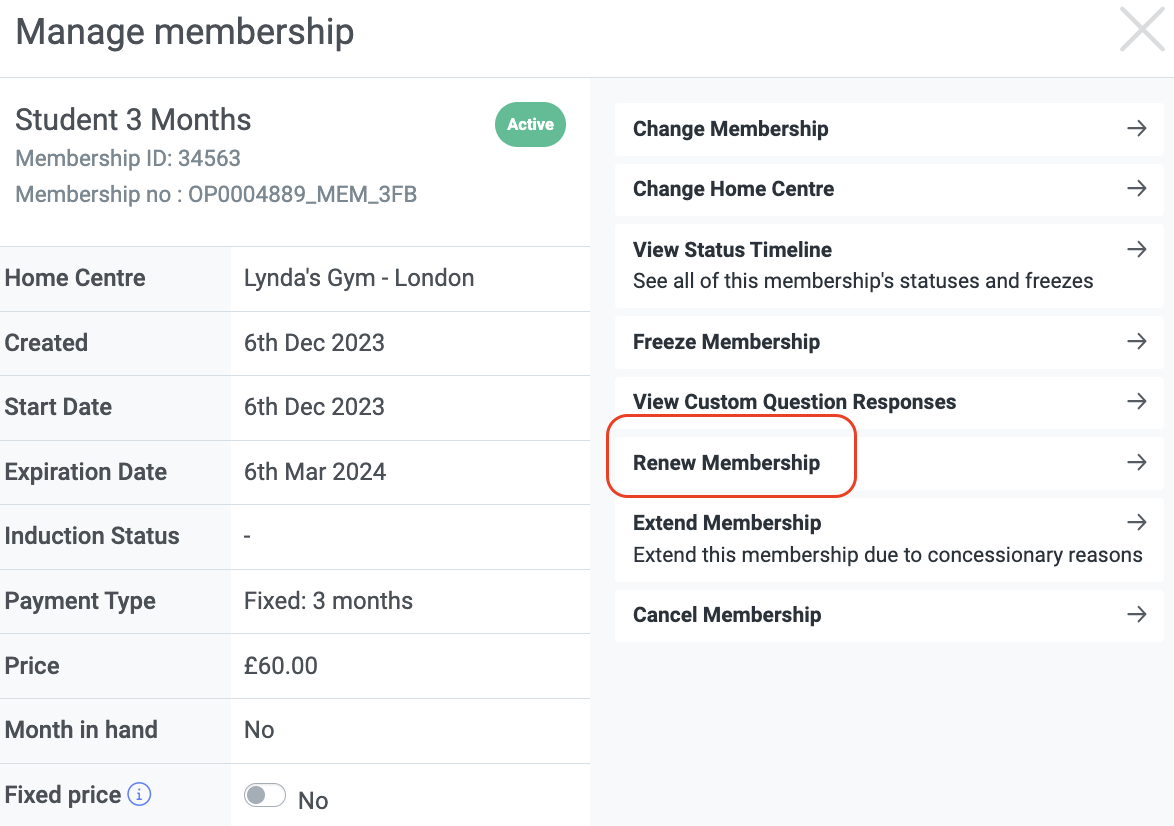
Task: Click the arrow icon next to Change Home Centre
Action: coord(1137,188)
